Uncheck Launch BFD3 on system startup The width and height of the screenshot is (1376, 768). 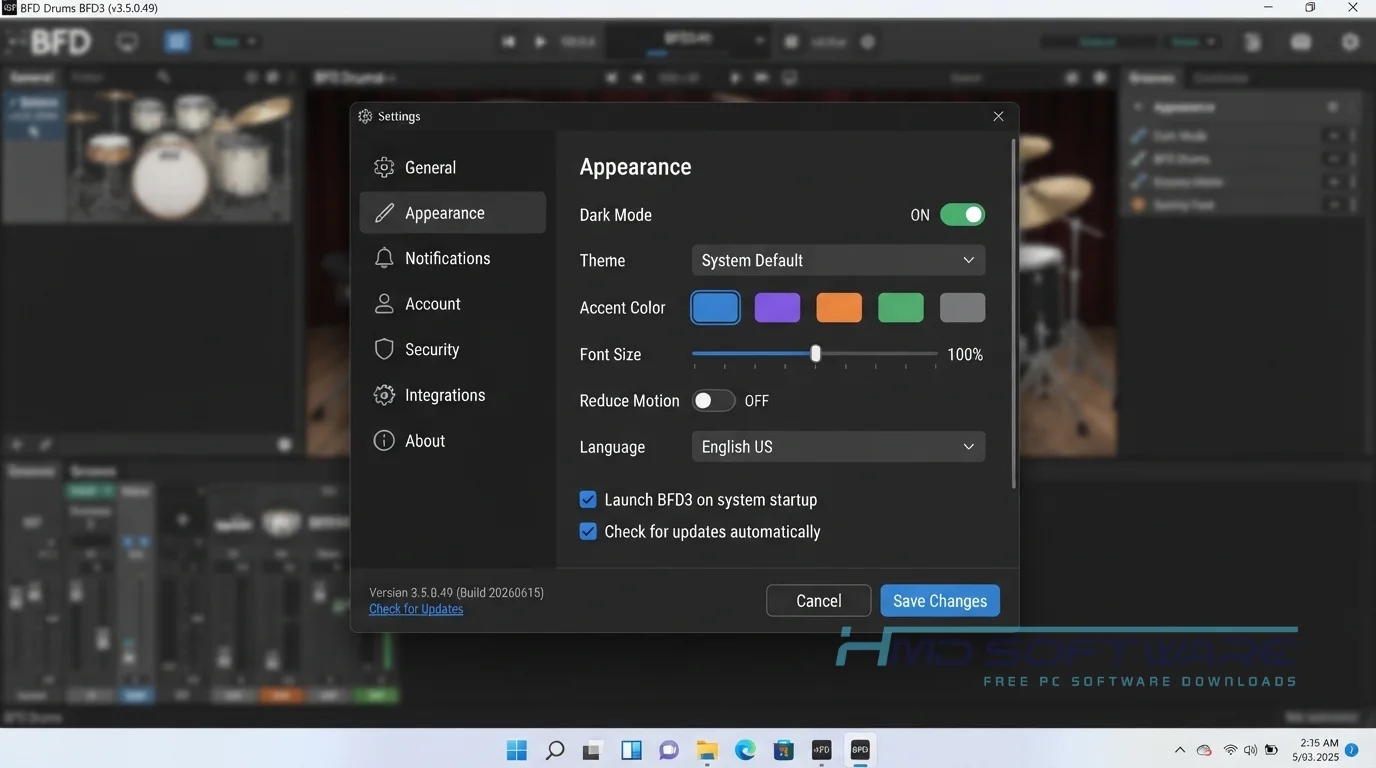tap(588, 500)
